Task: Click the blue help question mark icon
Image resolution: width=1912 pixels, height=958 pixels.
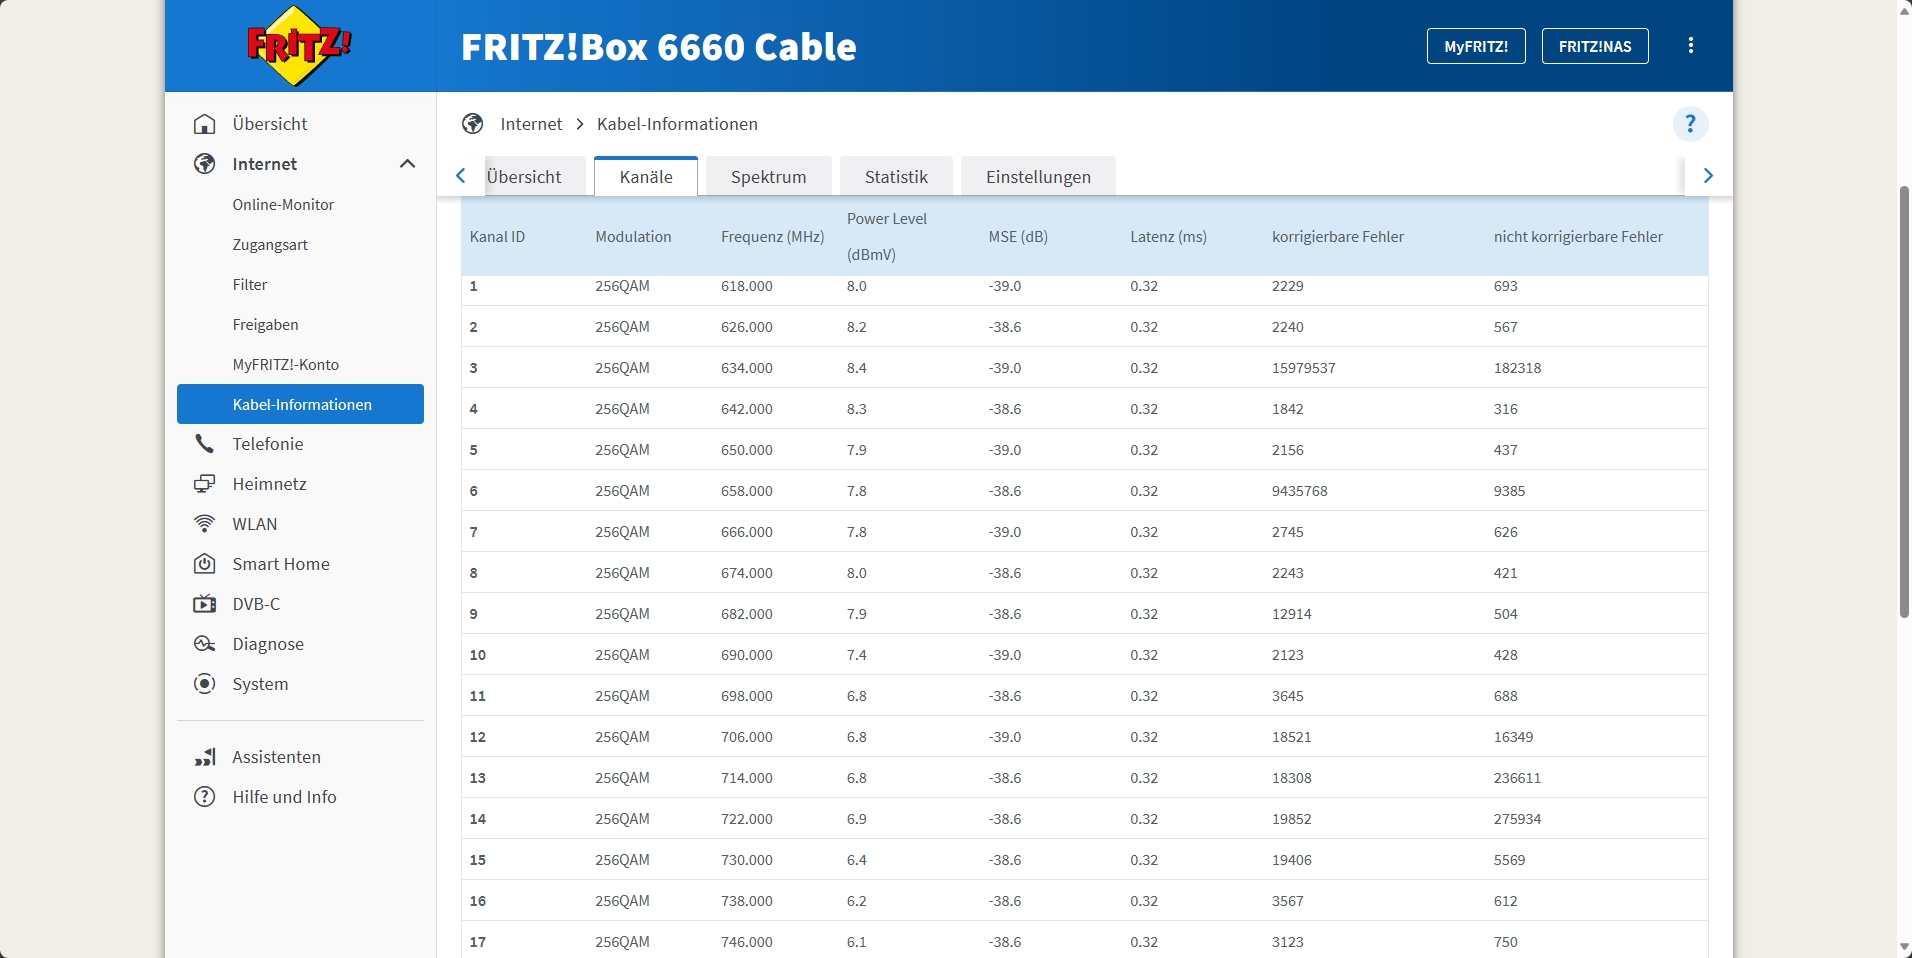Action: coord(1690,123)
